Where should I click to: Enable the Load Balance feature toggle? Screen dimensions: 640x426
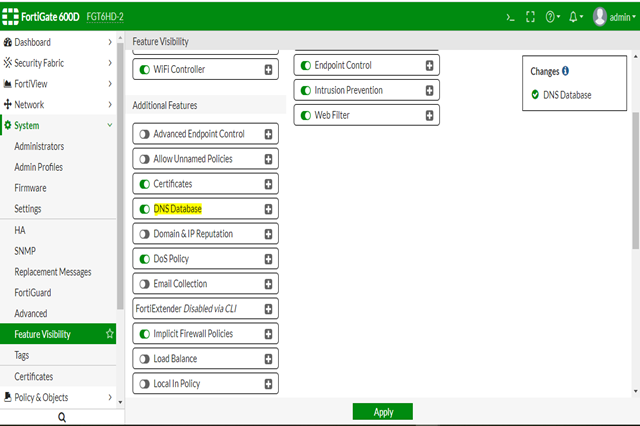pyautogui.click(x=145, y=359)
